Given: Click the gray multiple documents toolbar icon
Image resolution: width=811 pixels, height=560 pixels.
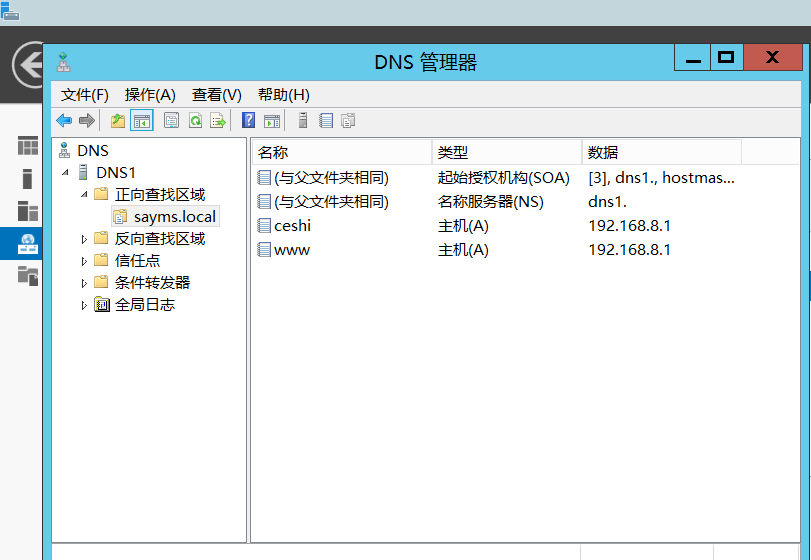Looking at the screenshot, I should (348, 121).
